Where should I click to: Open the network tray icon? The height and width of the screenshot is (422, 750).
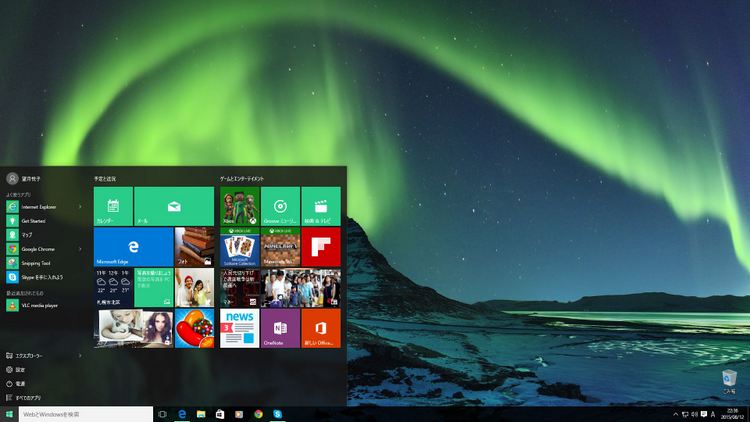pos(685,414)
